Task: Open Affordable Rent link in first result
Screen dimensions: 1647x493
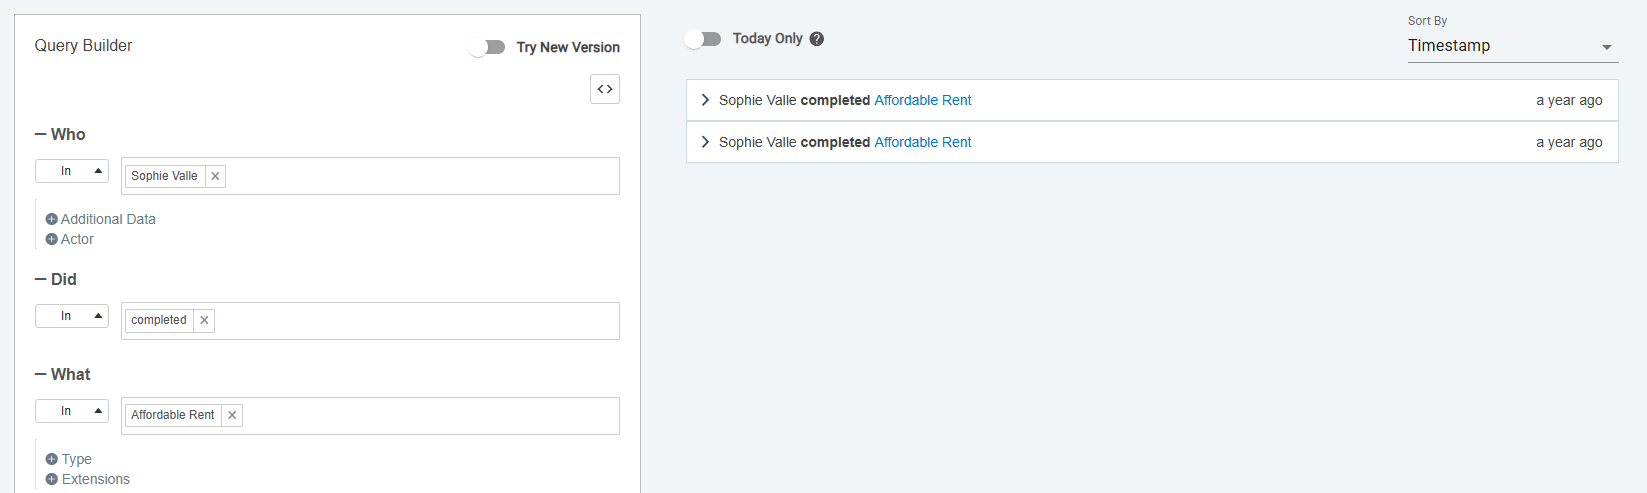Action: coord(922,100)
